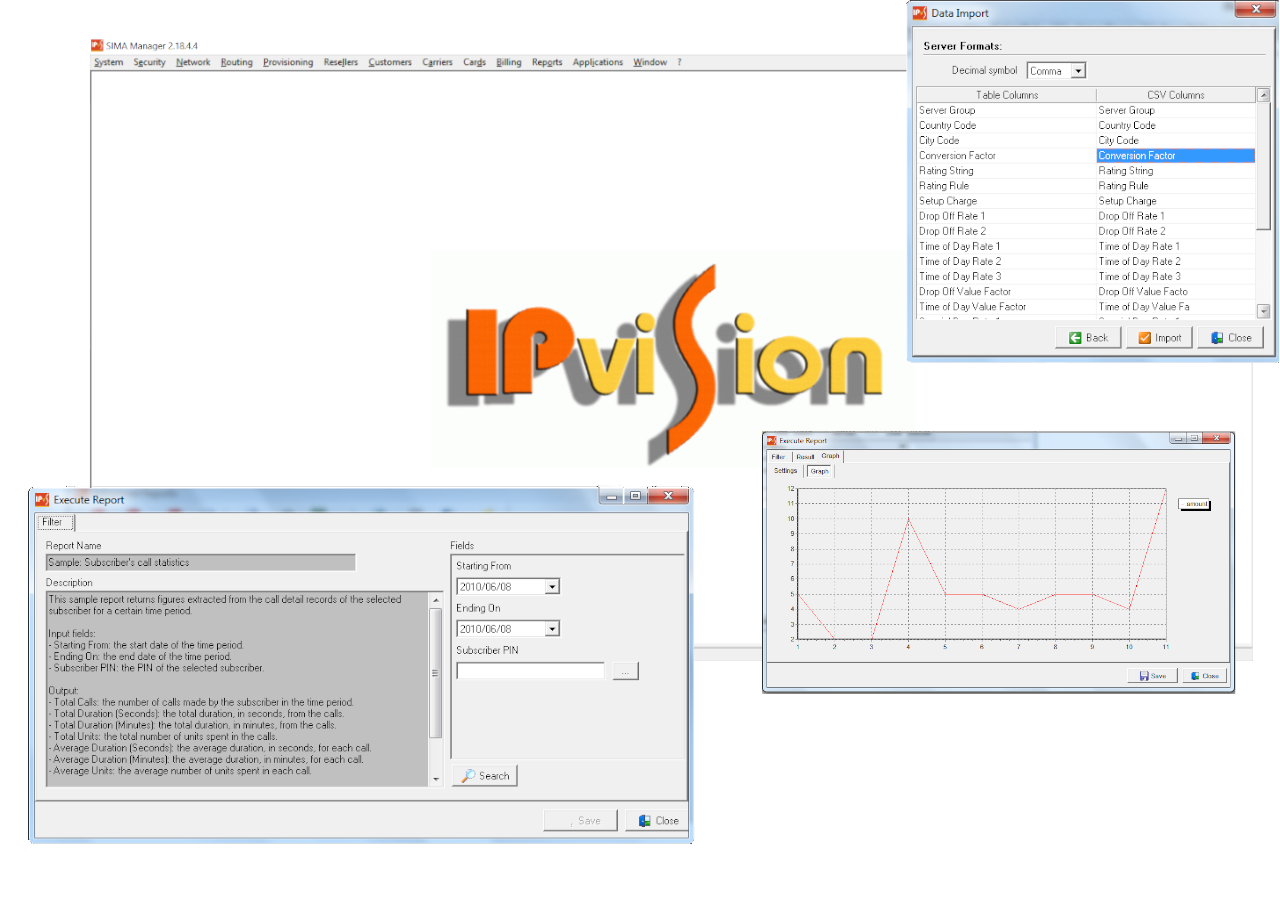
Task: Click the Table Columns header in Data Import
Action: 1007,95
